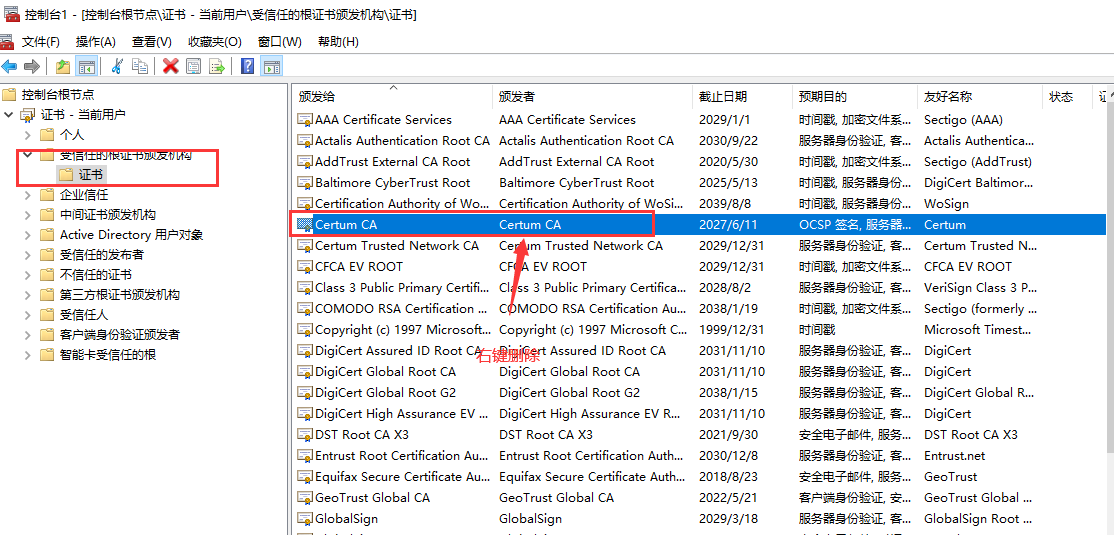This screenshot has width=1114, height=535.
Task: Expand the 受信任的发布者 node
Action: (x=28, y=254)
